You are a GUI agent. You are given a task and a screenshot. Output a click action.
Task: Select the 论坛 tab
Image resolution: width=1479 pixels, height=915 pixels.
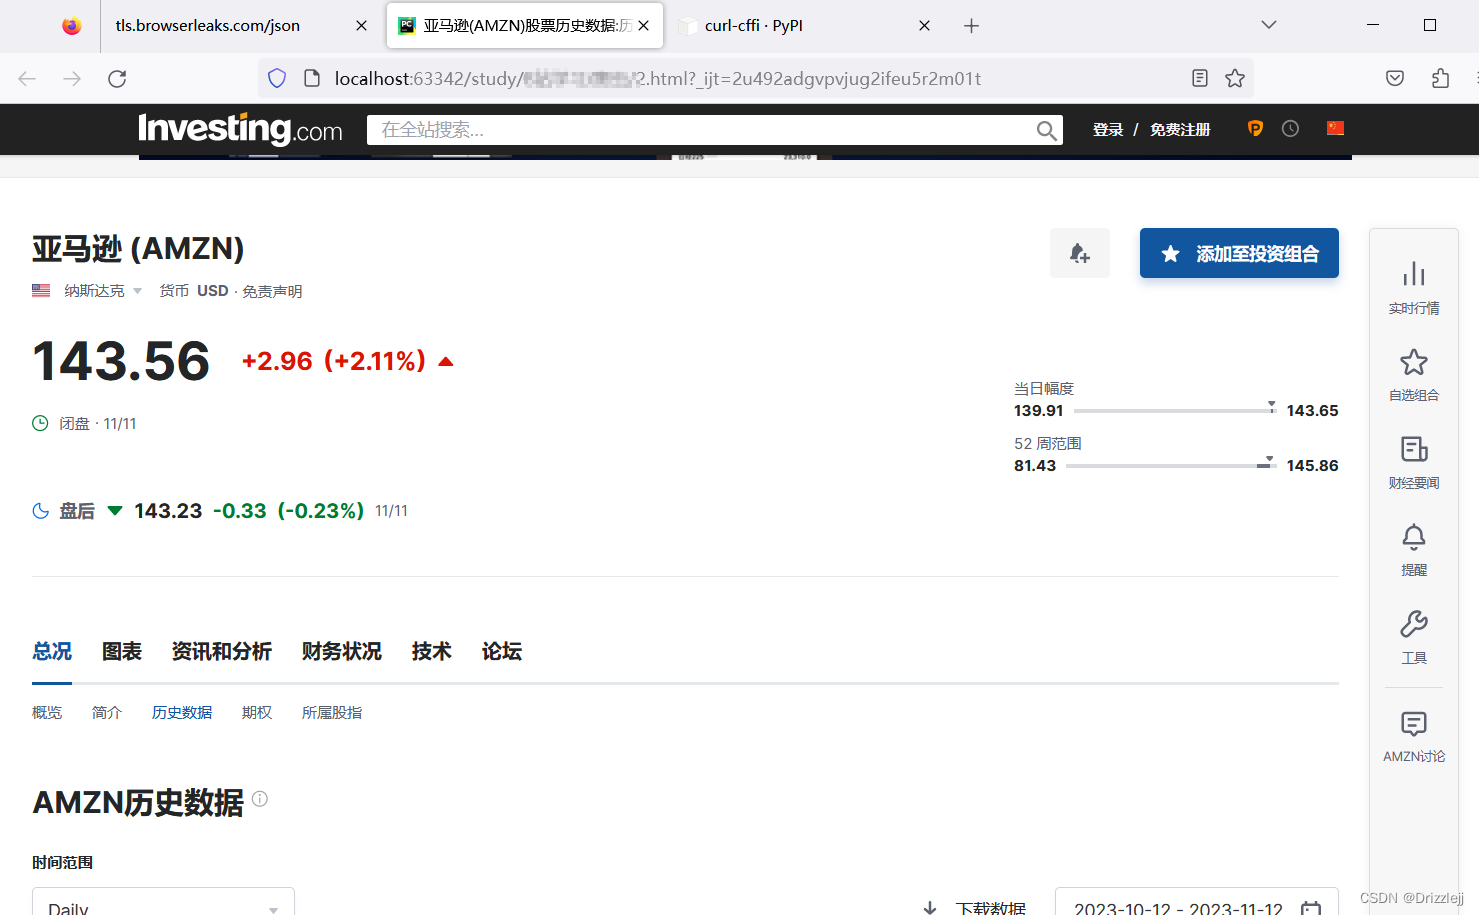tap(502, 651)
